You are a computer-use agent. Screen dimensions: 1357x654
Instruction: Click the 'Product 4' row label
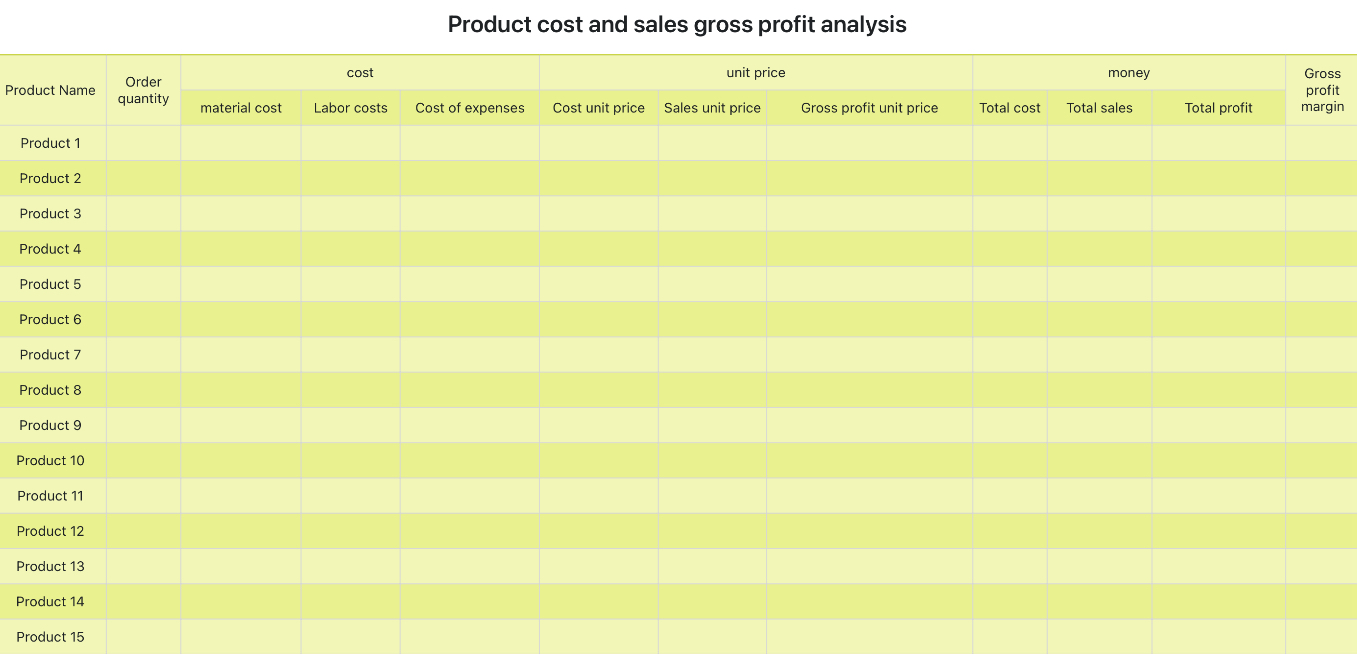tap(51, 249)
